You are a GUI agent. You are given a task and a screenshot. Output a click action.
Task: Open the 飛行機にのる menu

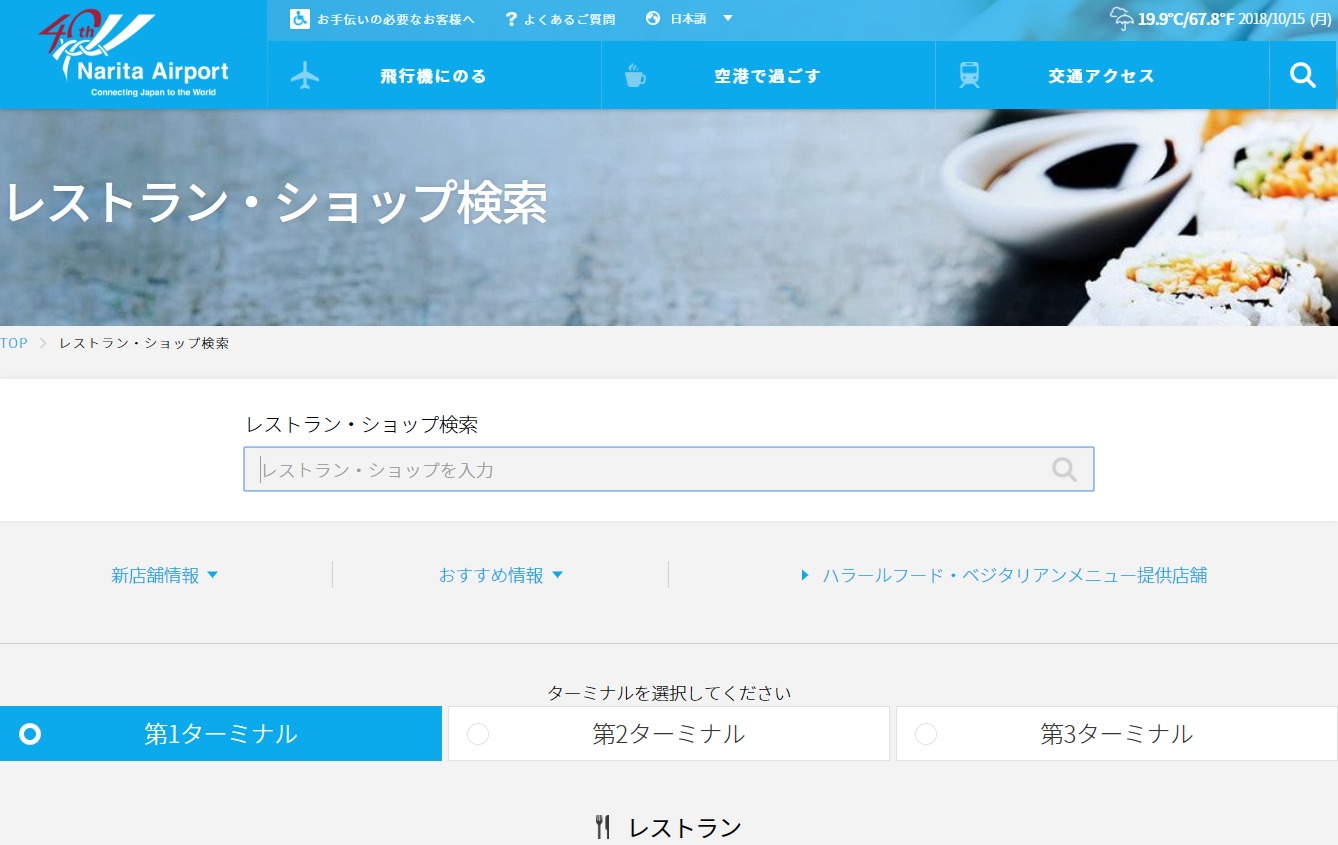click(433, 76)
